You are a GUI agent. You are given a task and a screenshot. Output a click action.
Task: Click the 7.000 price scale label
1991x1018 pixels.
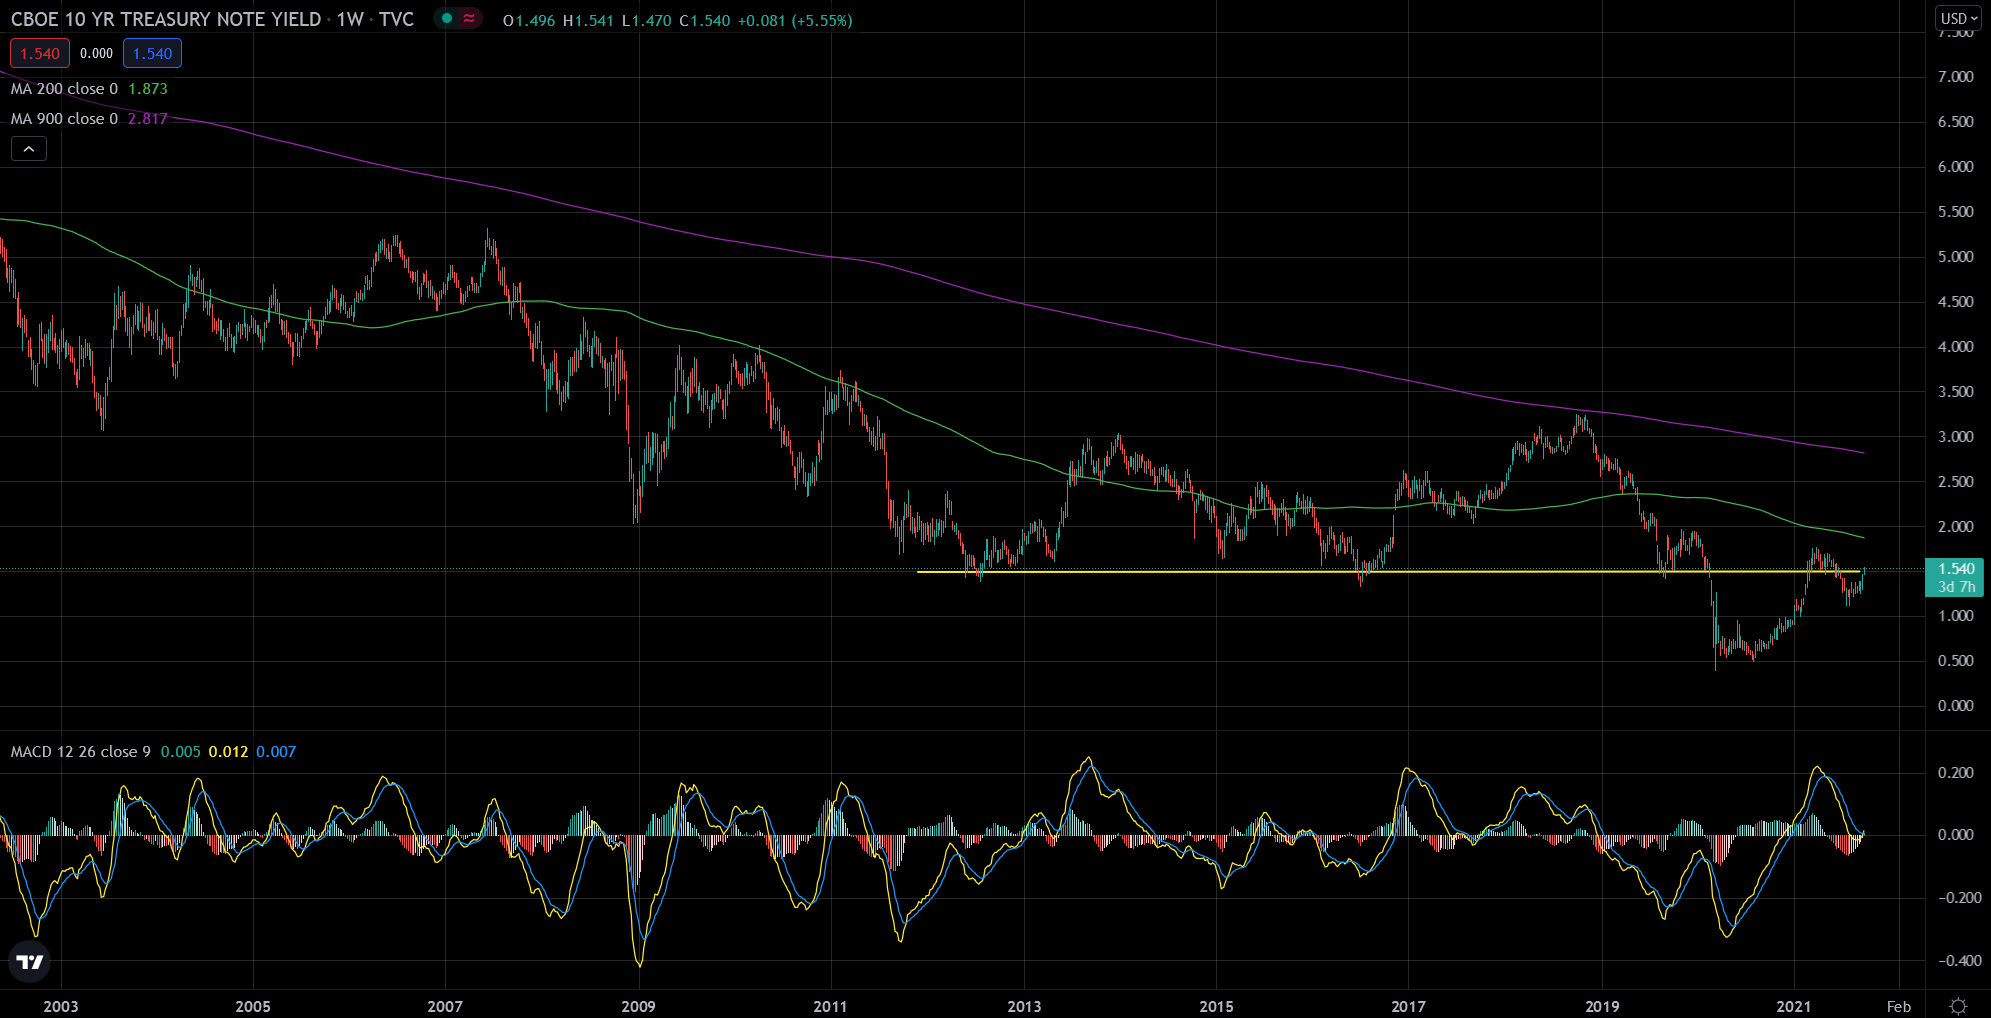tap(1955, 77)
